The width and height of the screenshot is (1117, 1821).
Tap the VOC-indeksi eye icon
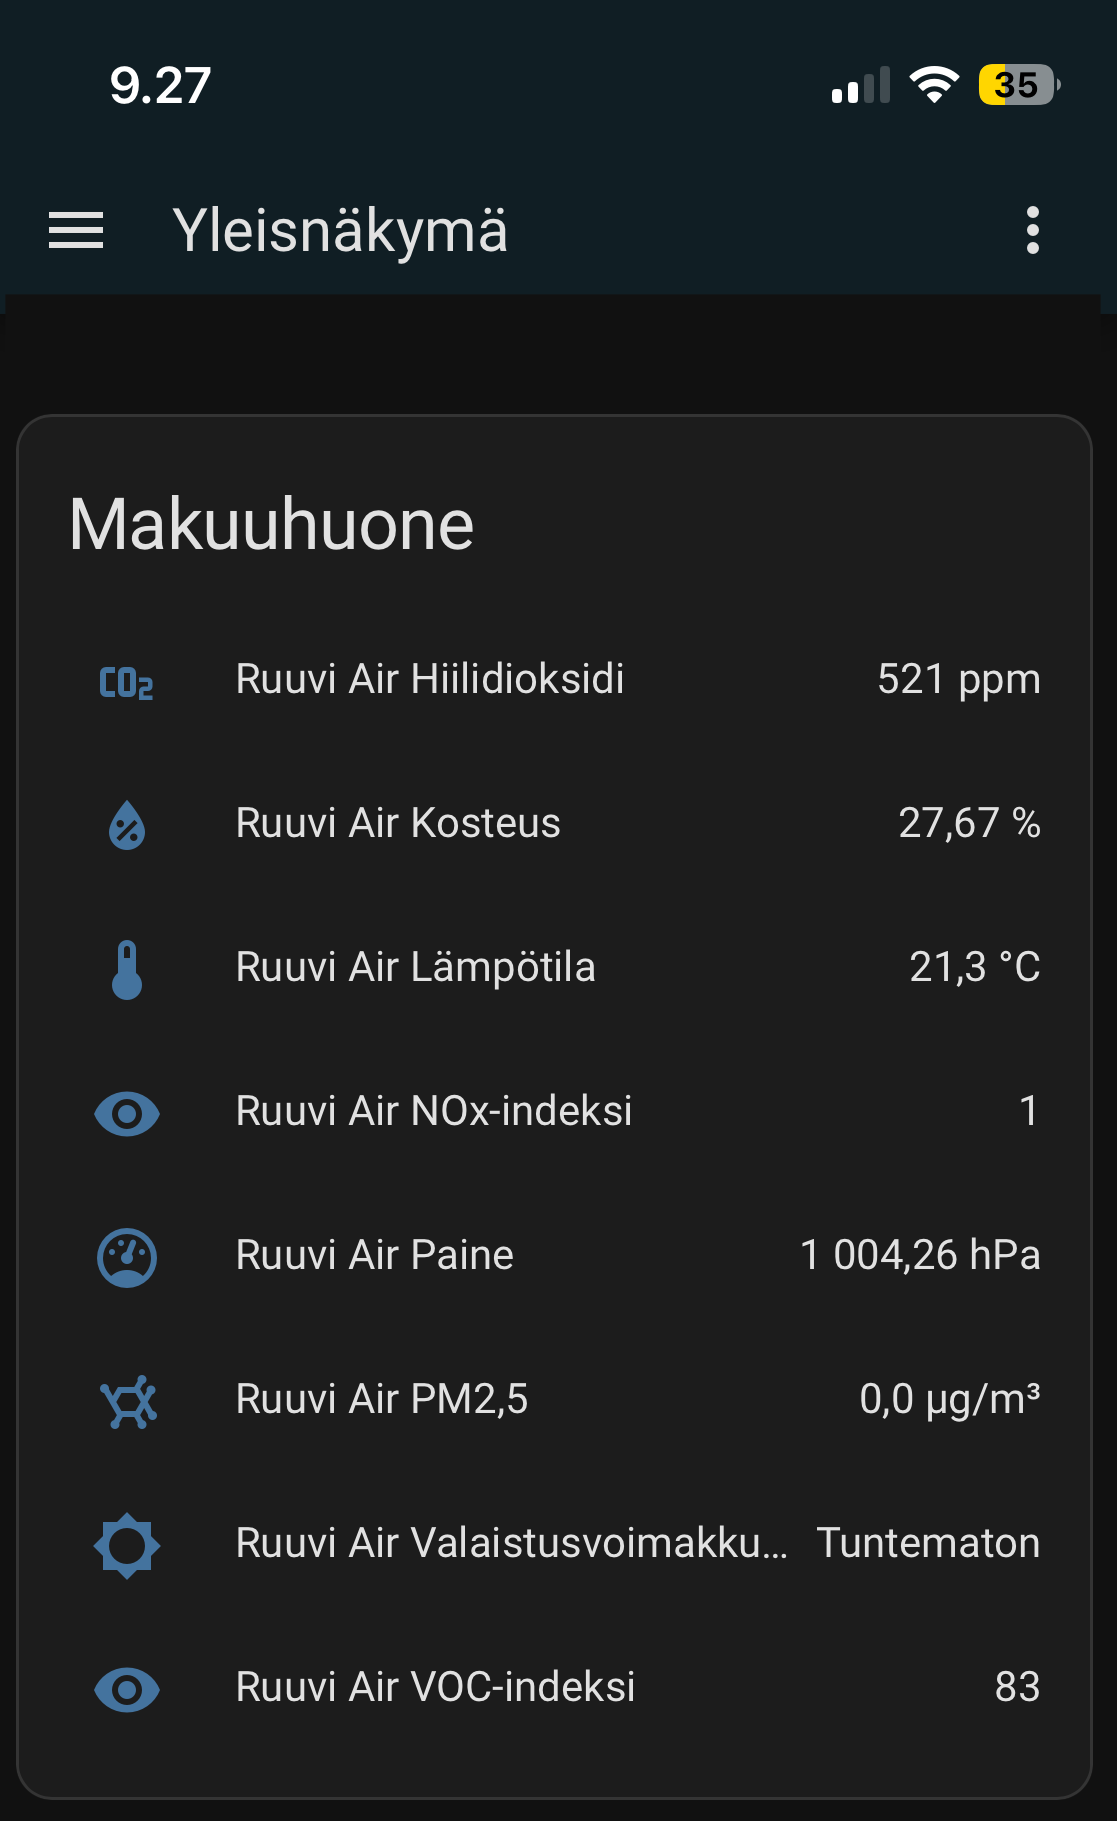tap(127, 1689)
